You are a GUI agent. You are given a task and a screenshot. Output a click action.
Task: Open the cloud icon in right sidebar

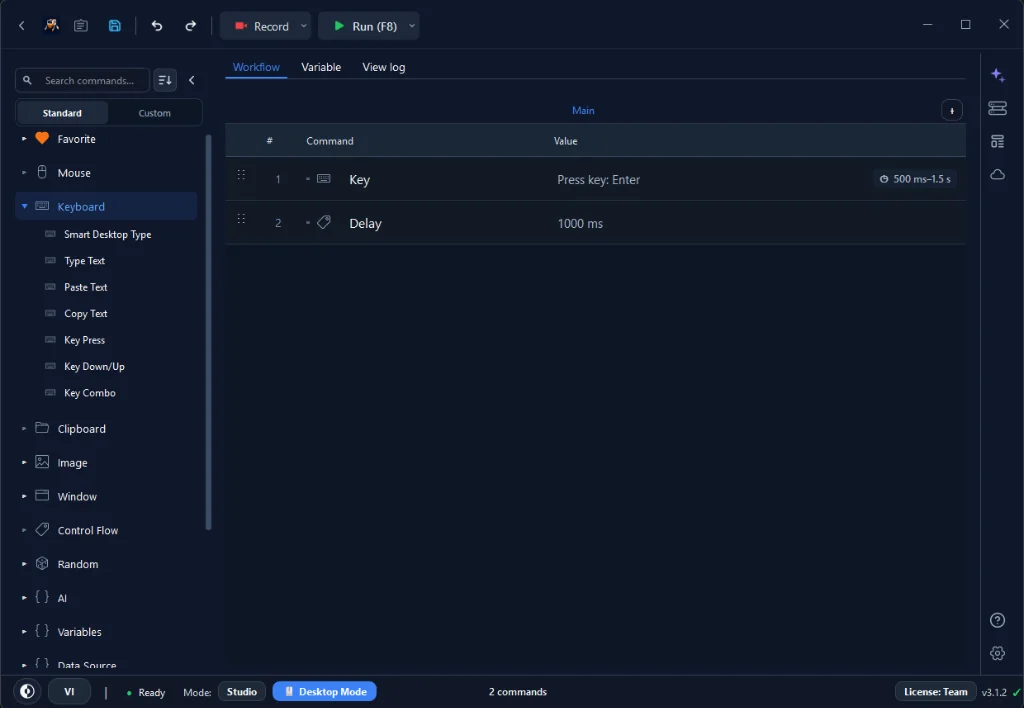tap(997, 174)
